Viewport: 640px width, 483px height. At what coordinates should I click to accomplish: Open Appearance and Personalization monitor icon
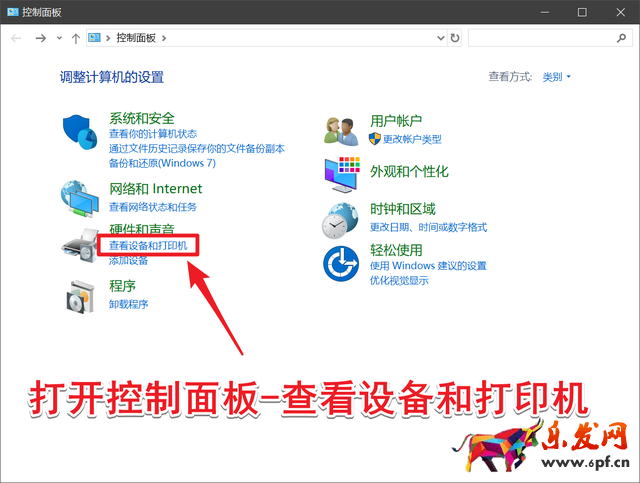tap(341, 172)
